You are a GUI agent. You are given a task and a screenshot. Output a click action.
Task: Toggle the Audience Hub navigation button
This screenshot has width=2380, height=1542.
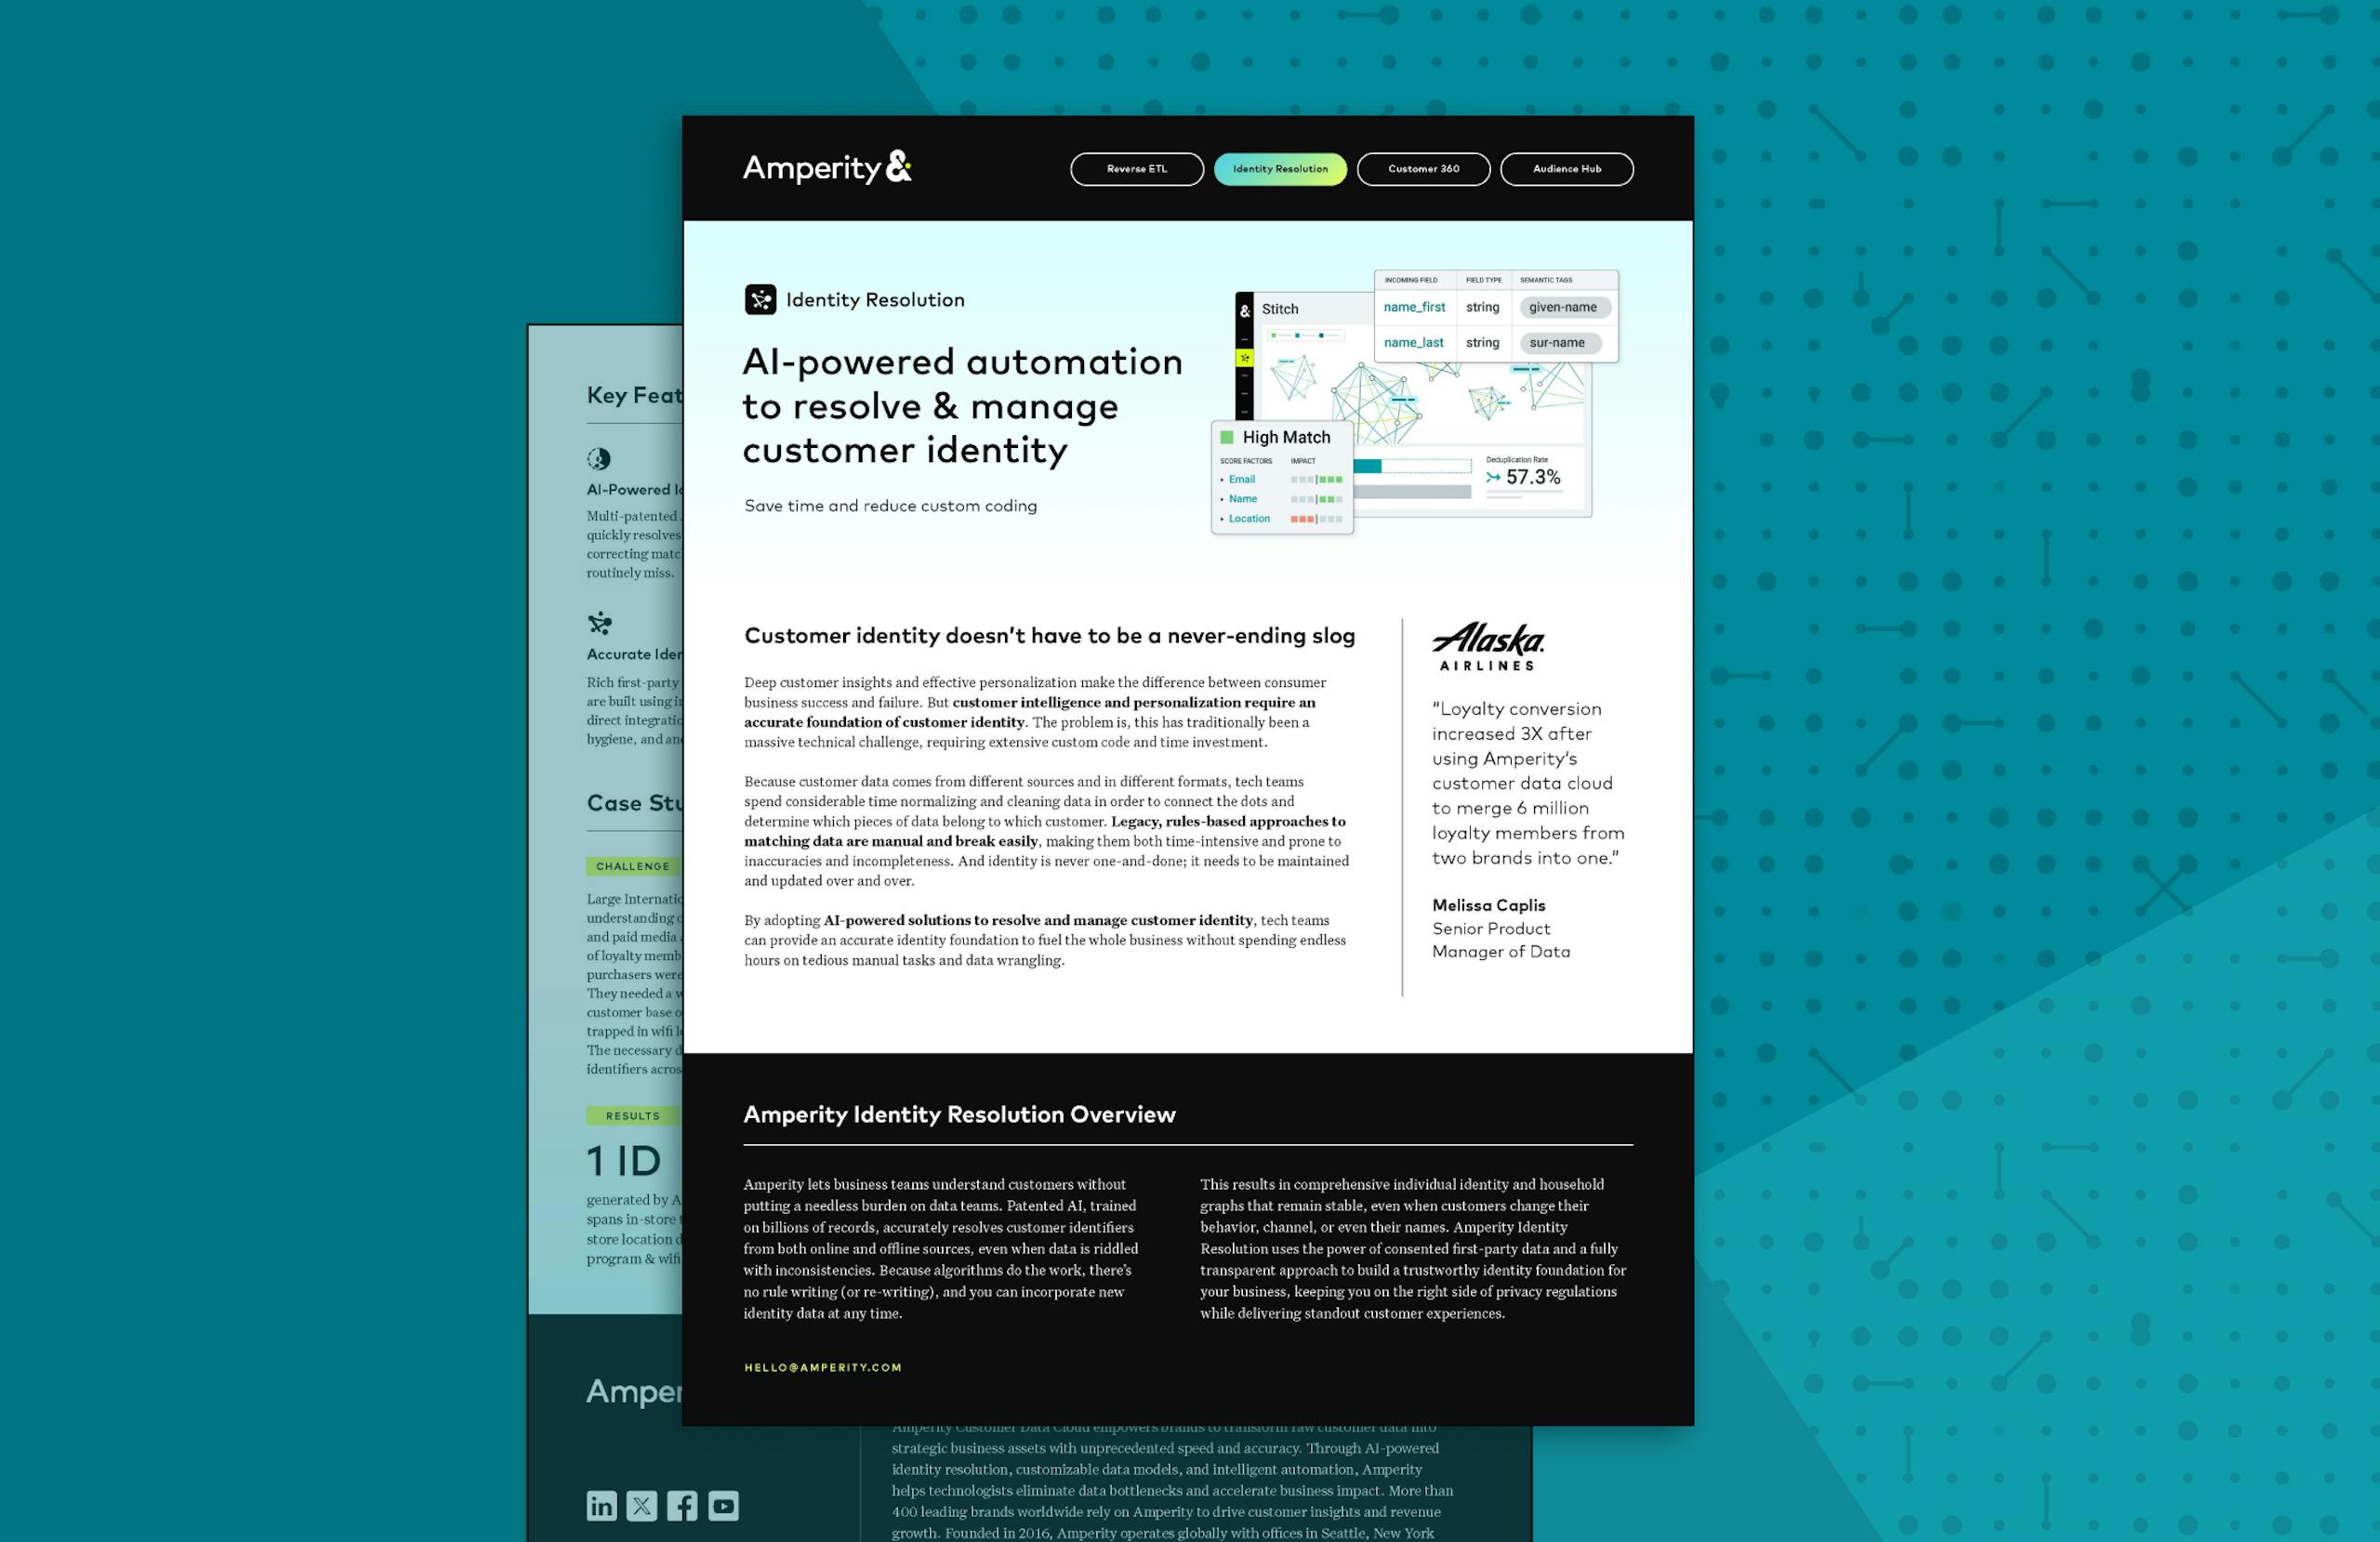(x=1565, y=168)
